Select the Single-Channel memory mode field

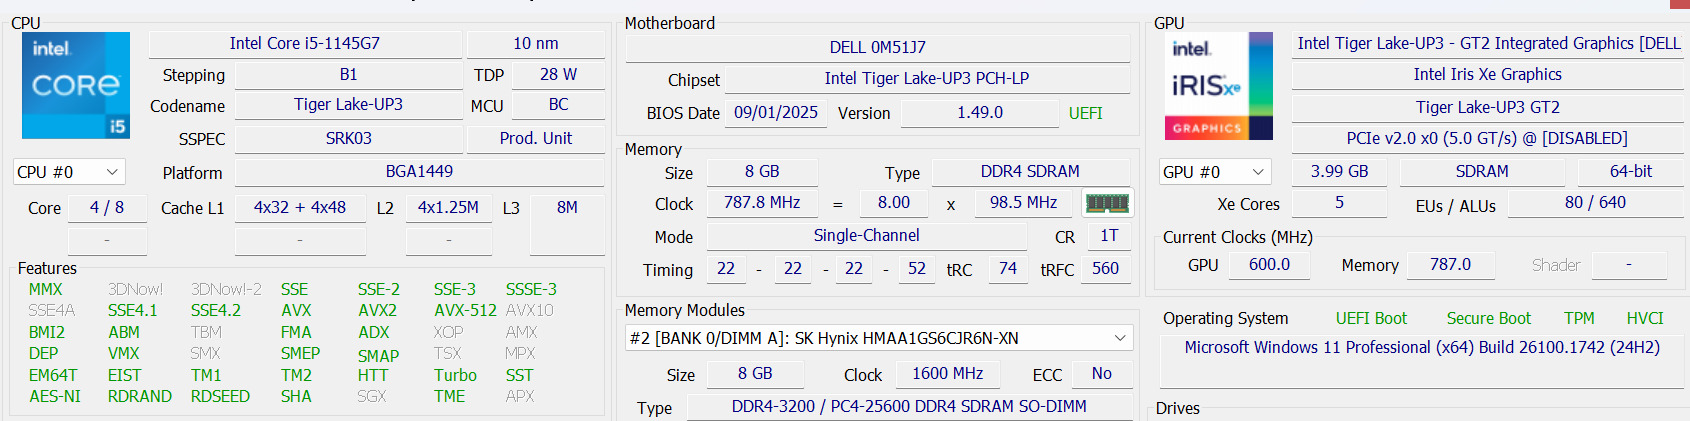[866, 235]
